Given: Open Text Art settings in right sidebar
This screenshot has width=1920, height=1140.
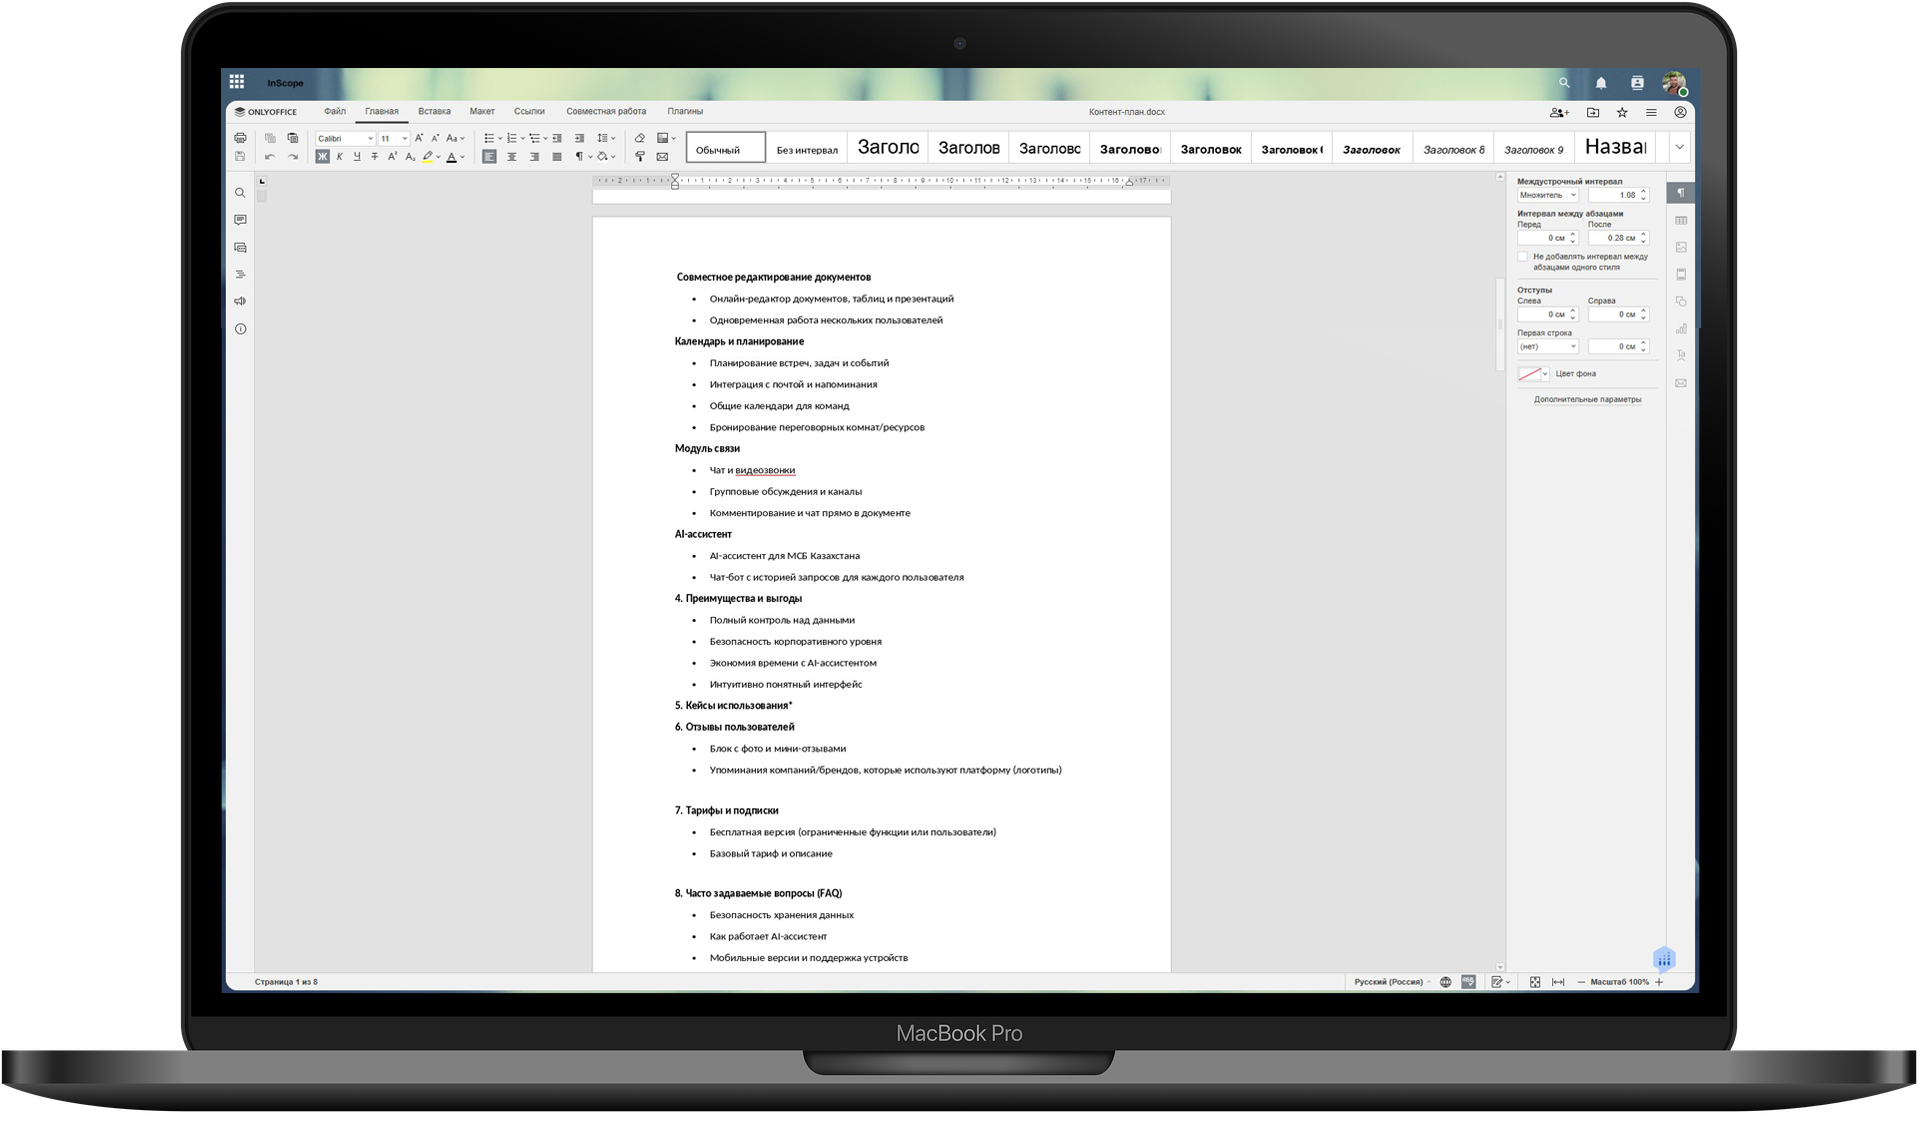Looking at the screenshot, I should click(1681, 355).
